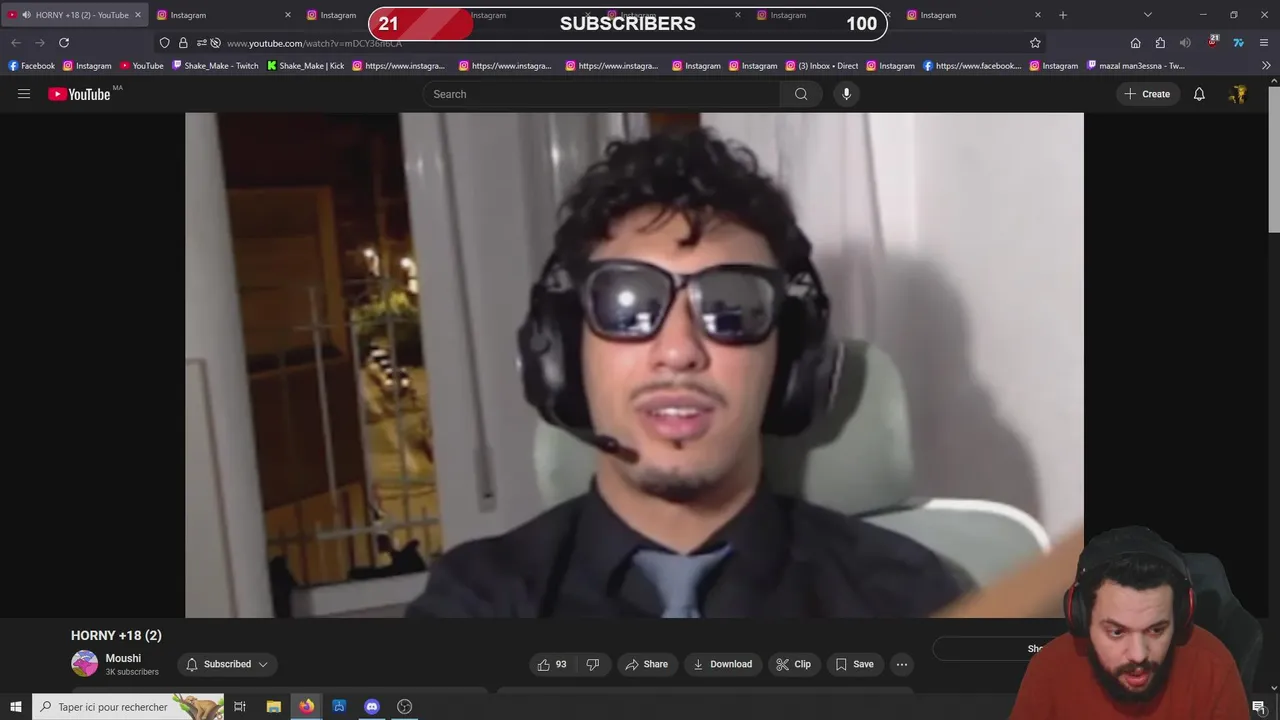
Task: Click the video player to pause
Action: pos(634,365)
